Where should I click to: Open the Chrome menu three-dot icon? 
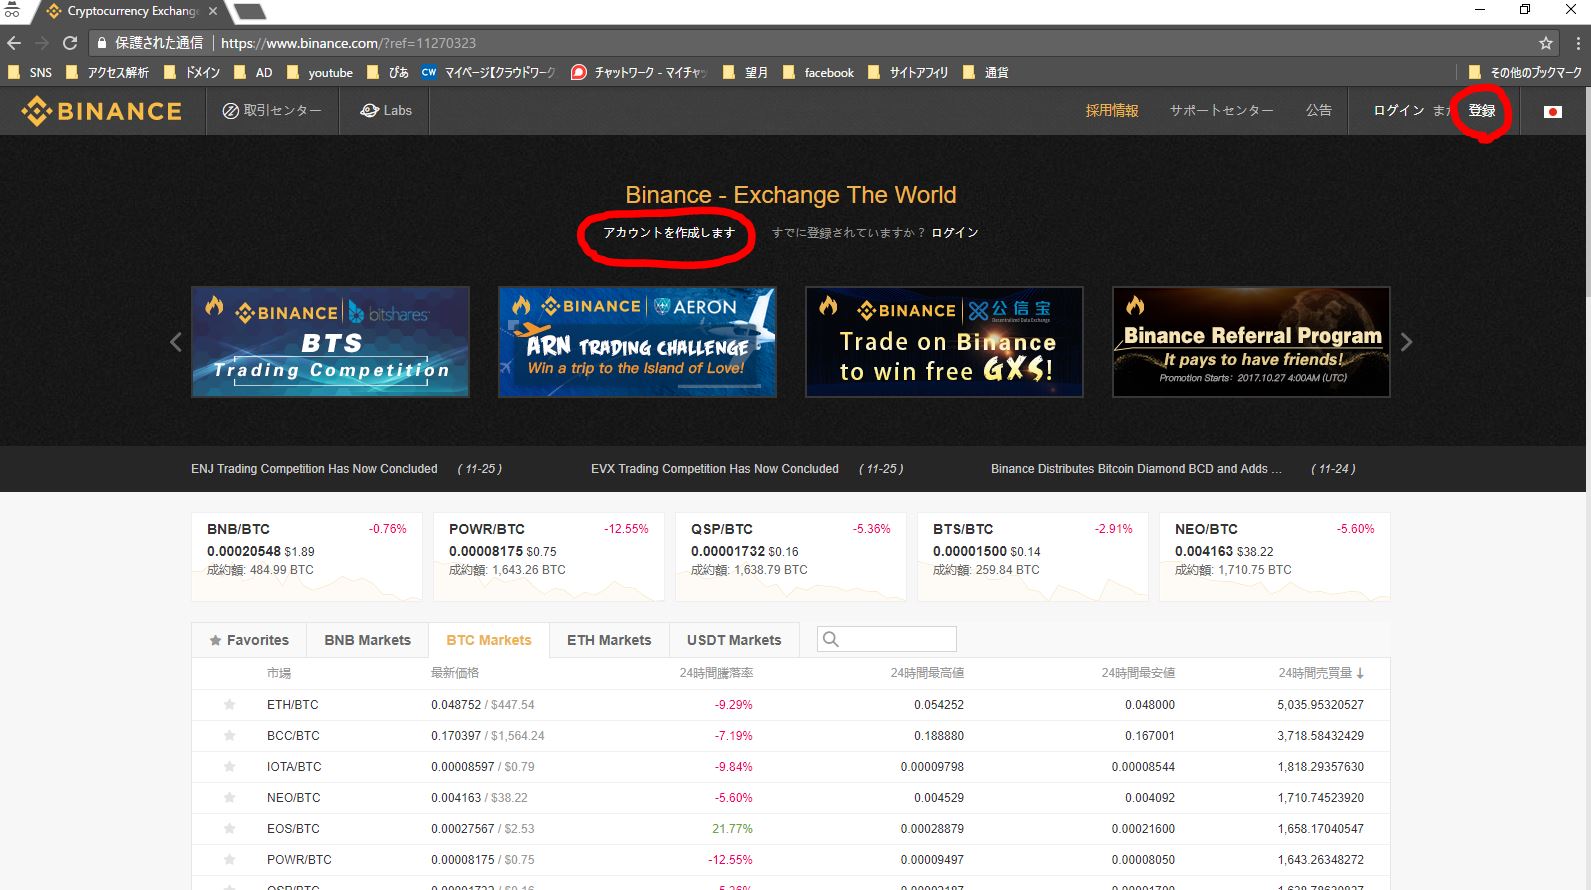pos(1577,43)
